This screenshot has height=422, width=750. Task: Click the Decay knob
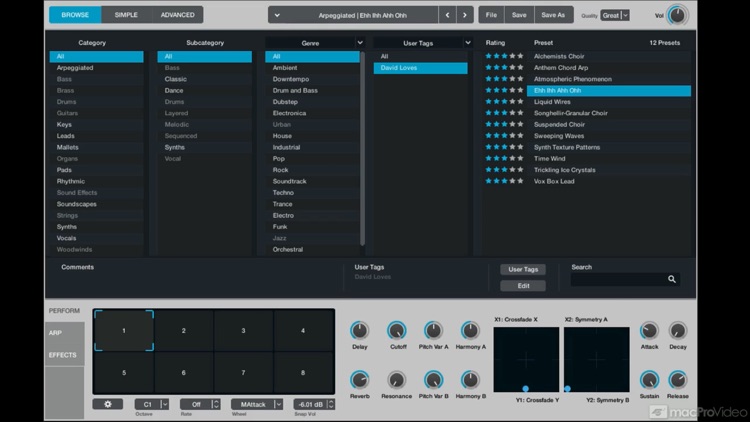(x=677, y=331)
